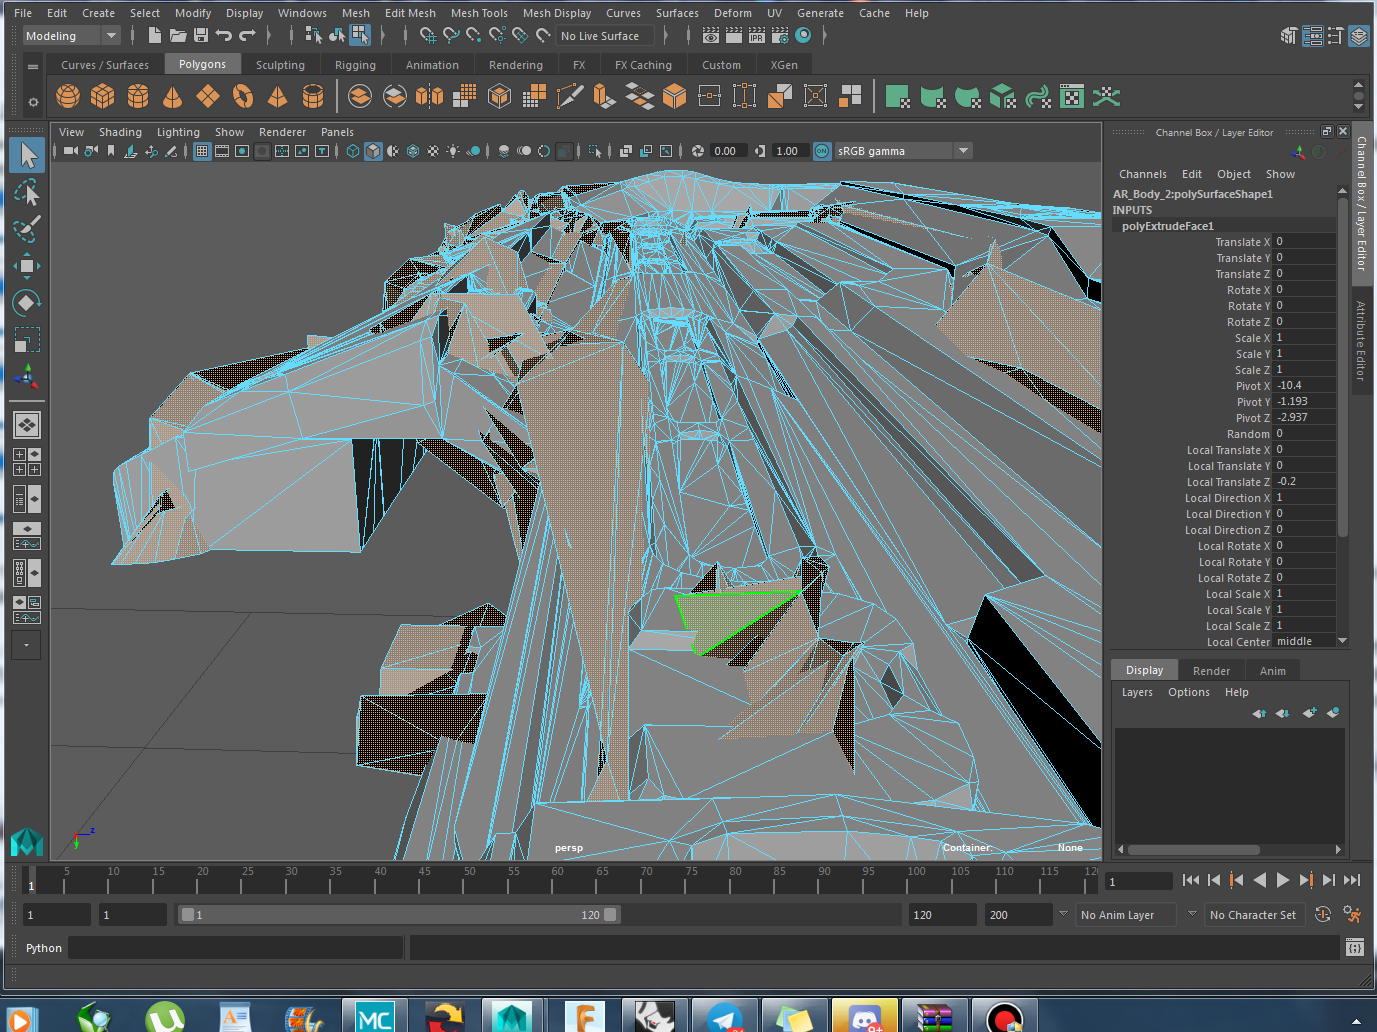Switch to the Sculpting shelf tab
1377x1032 pixels.
click(x=280, y=65)
